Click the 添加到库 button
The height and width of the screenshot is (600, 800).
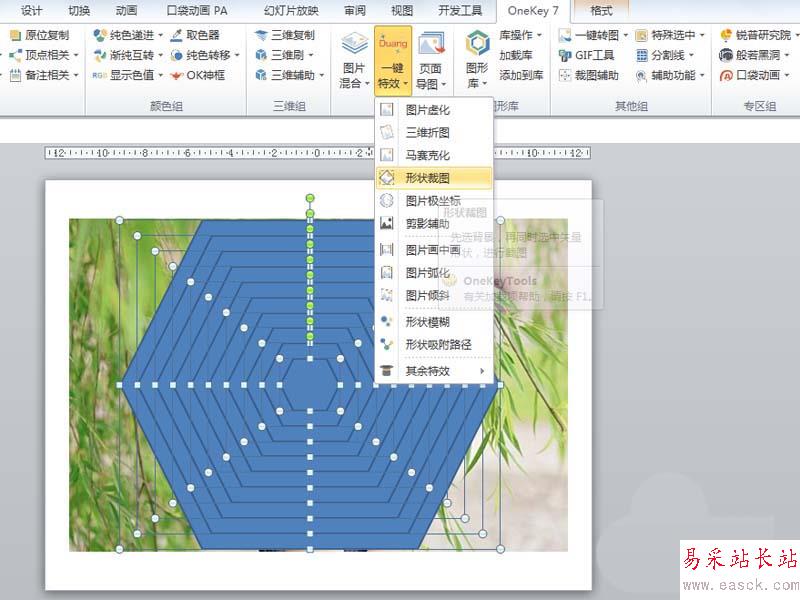[521, 75]
